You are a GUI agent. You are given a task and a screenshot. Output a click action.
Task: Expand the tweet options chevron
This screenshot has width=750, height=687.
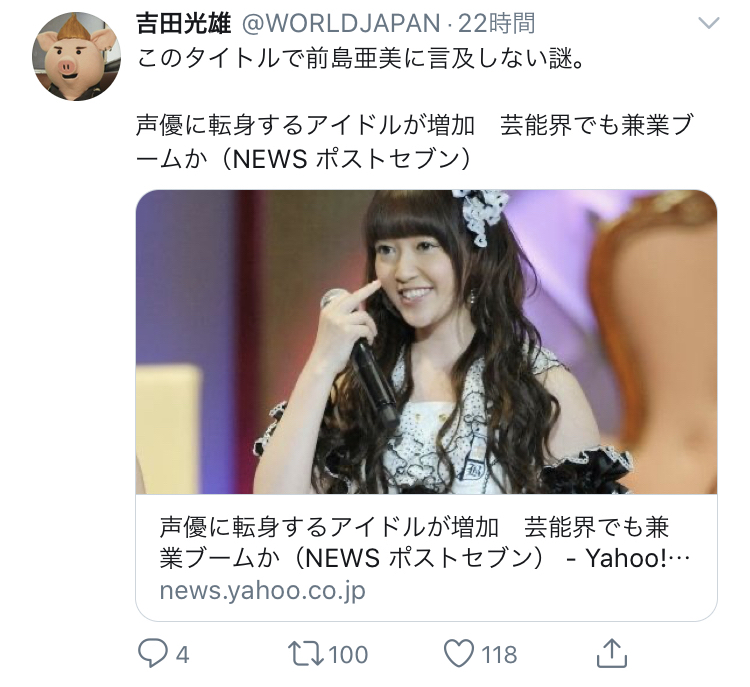[x=709, y=22]
